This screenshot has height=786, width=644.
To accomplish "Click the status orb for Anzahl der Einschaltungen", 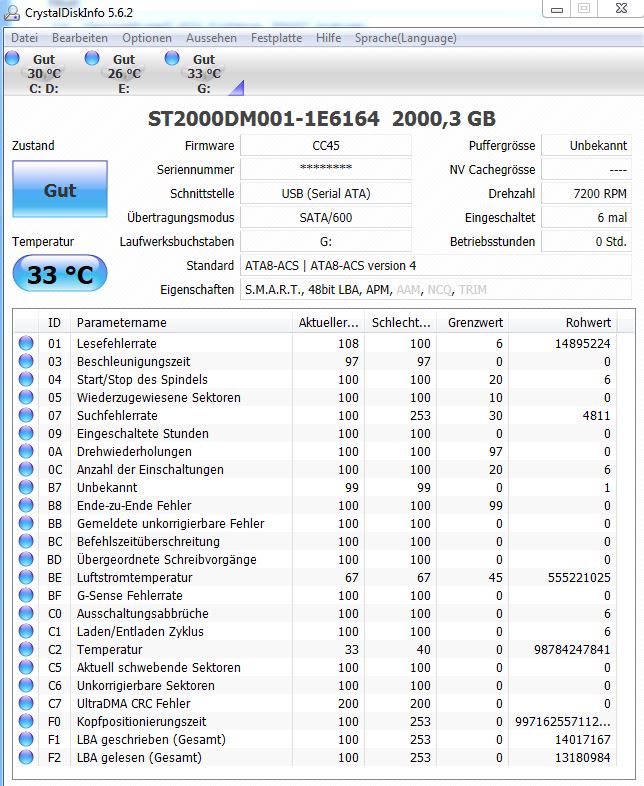I will 26,469.
